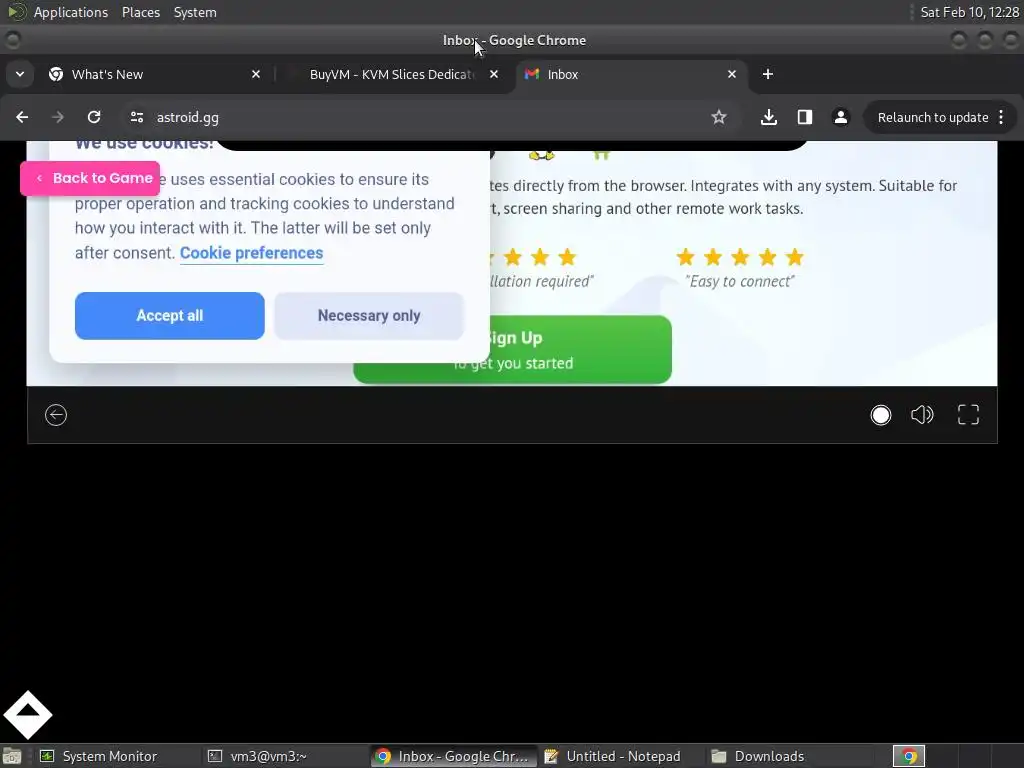
Task: View site information icon
Action: click(x=136, y=118)
